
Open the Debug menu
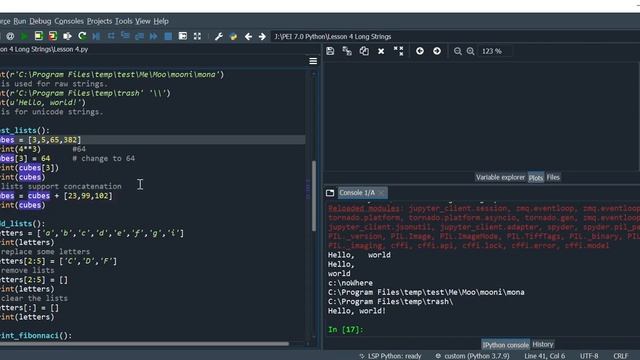coord(40,21)
